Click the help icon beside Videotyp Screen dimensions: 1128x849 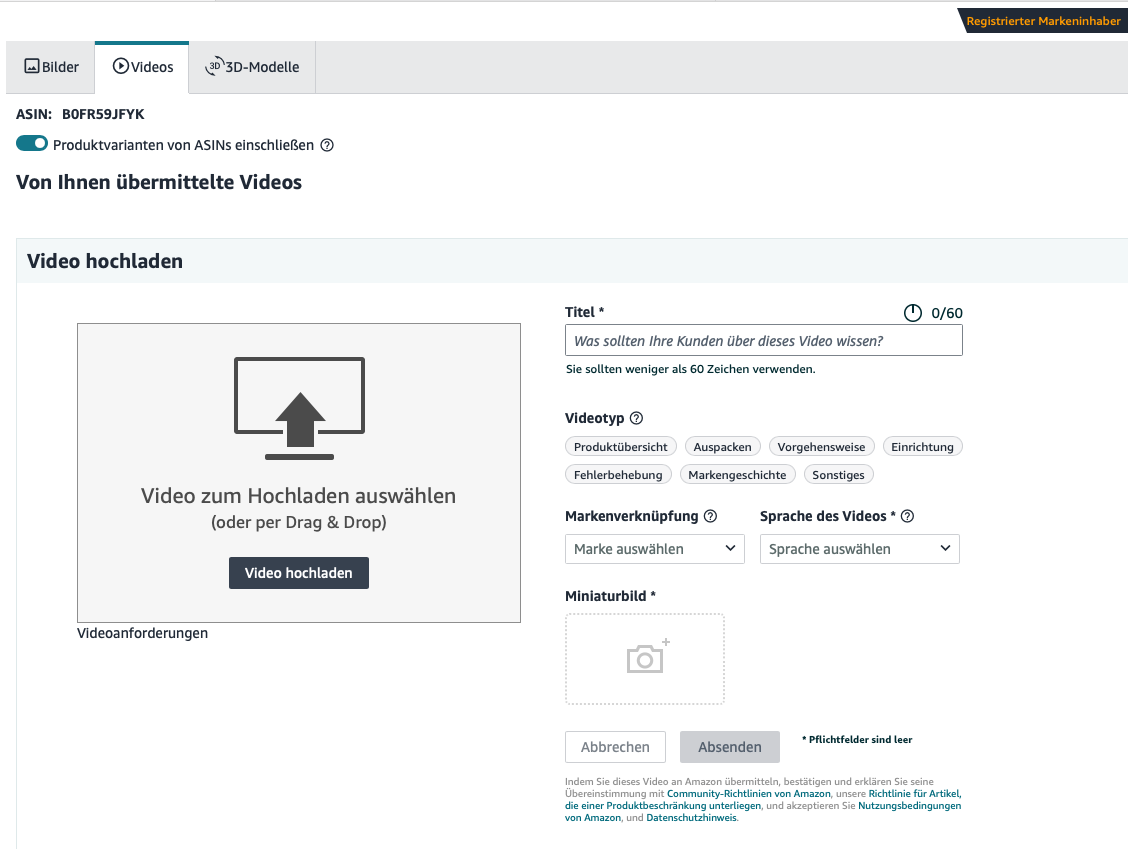pos(636,418)
